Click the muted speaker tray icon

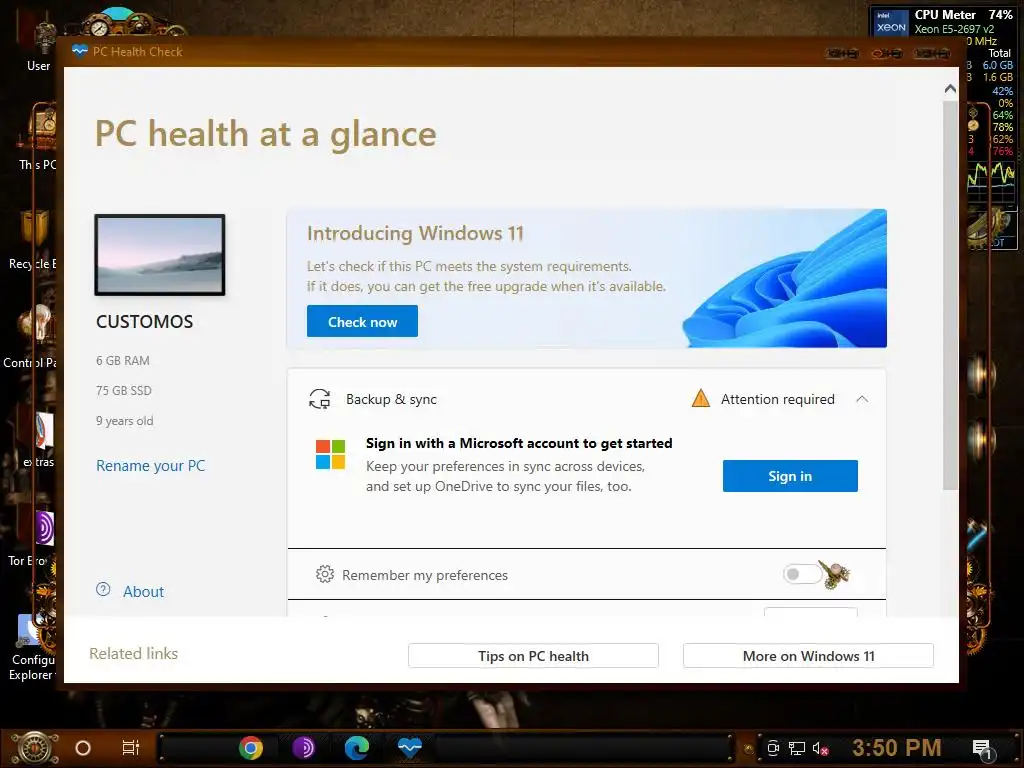(x=820, y=748)
